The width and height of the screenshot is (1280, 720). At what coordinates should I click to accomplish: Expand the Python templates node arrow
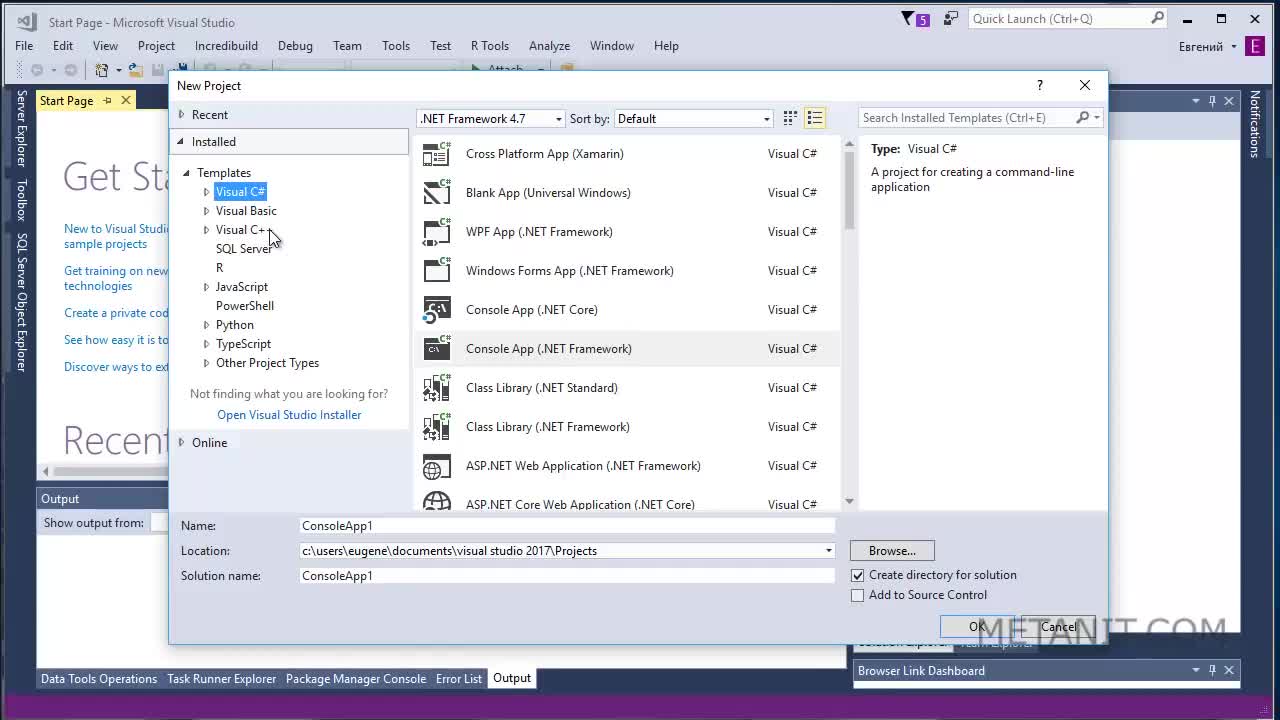coord(206,325)
